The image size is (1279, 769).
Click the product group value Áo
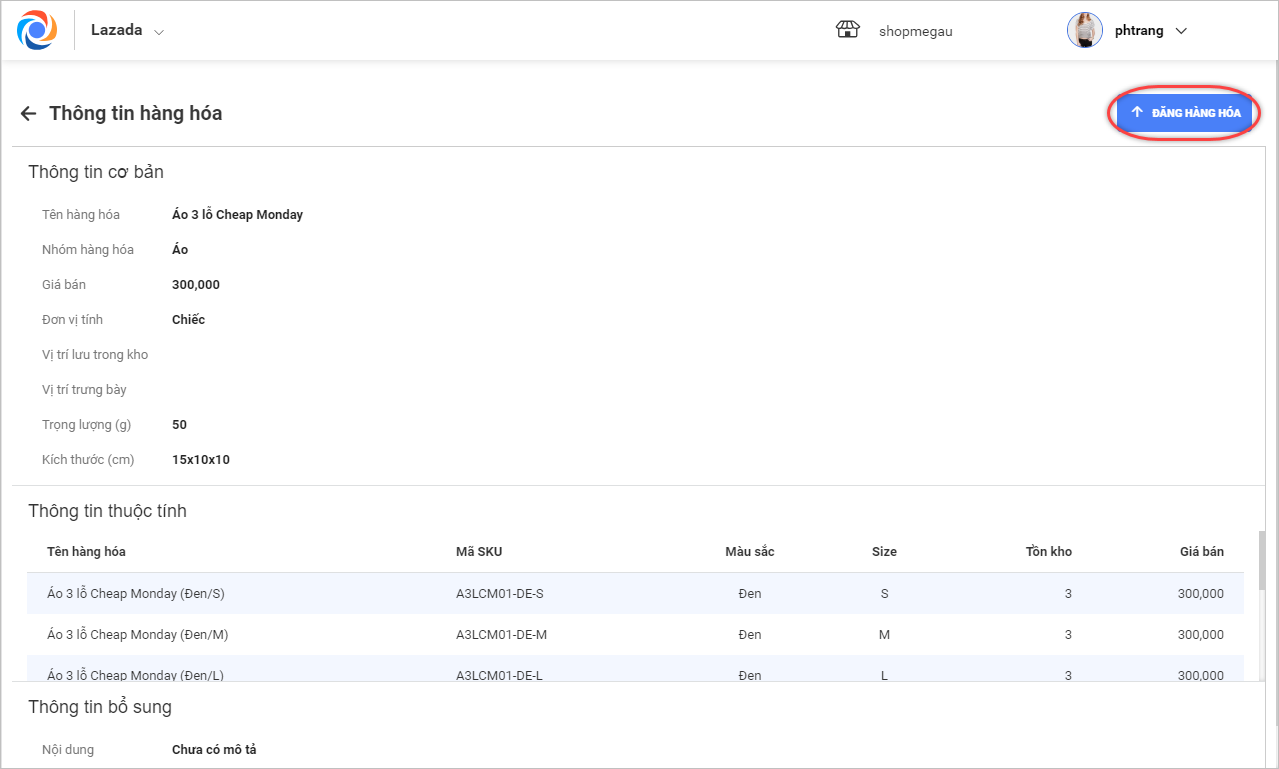tap(180, 250)
